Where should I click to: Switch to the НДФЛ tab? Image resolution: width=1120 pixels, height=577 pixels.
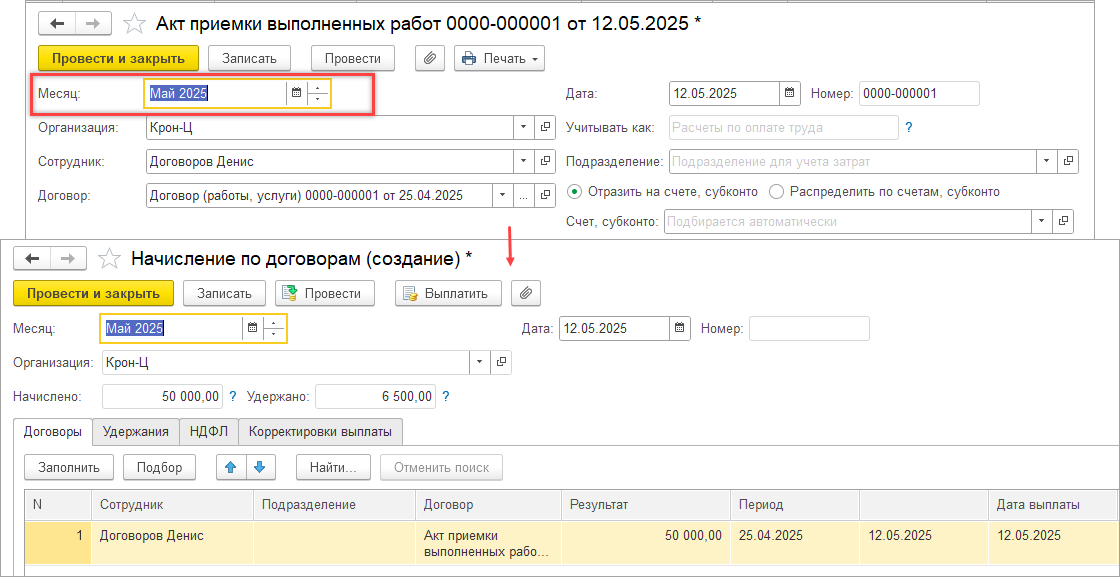click(209, 432)
